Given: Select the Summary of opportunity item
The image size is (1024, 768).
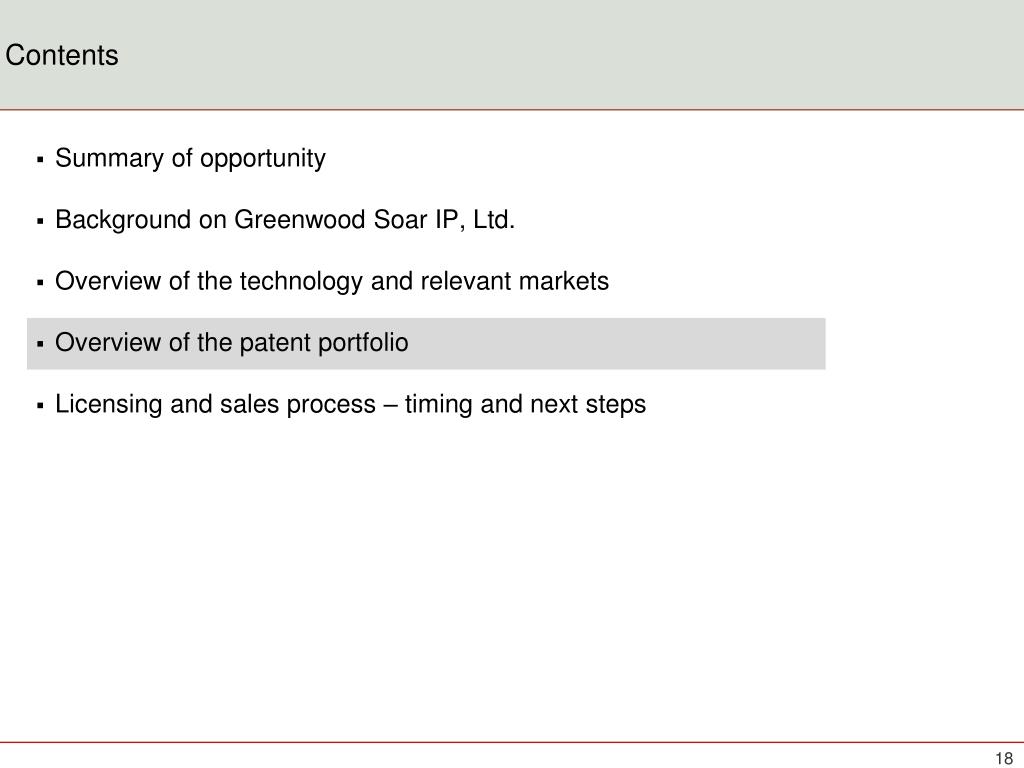Looking at the screenshot, I should coord(190,159).
